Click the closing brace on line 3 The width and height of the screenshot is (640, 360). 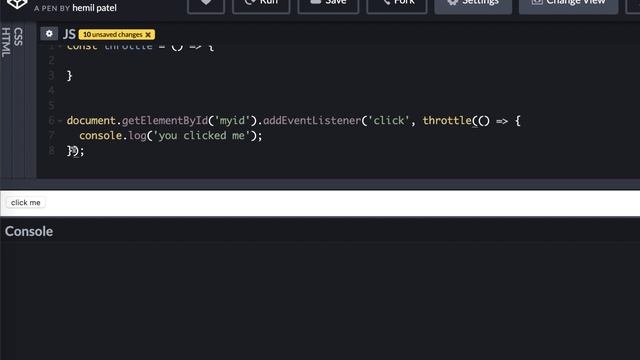tap(69, 76)
